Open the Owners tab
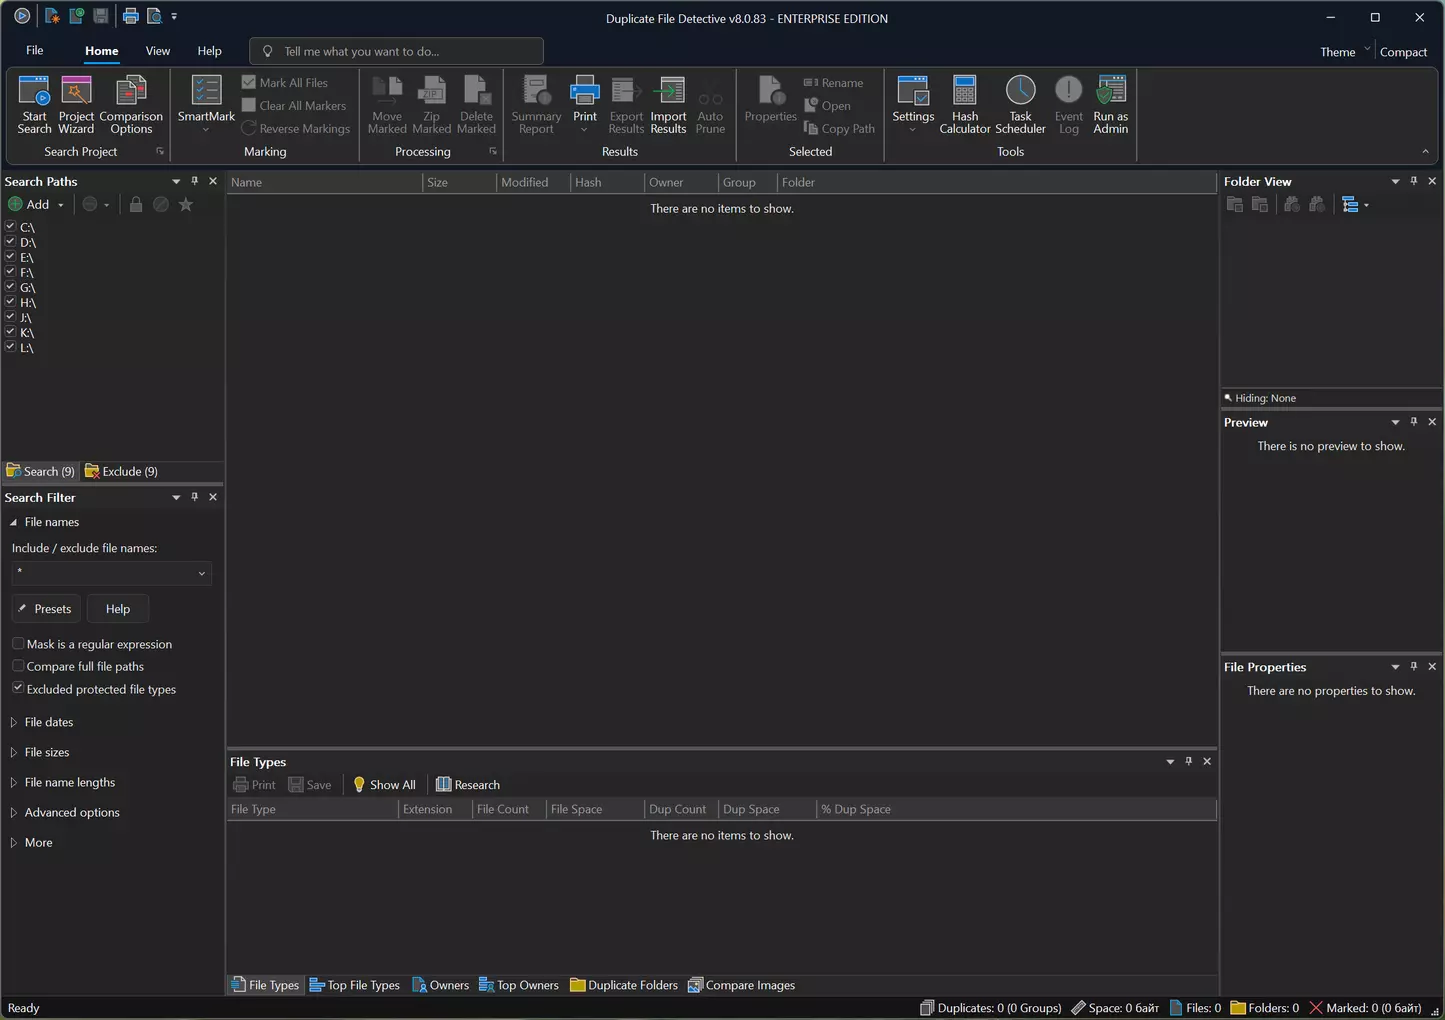Image resolution: width=1445 pixels, height=1020 pixels. click(441, 985)
